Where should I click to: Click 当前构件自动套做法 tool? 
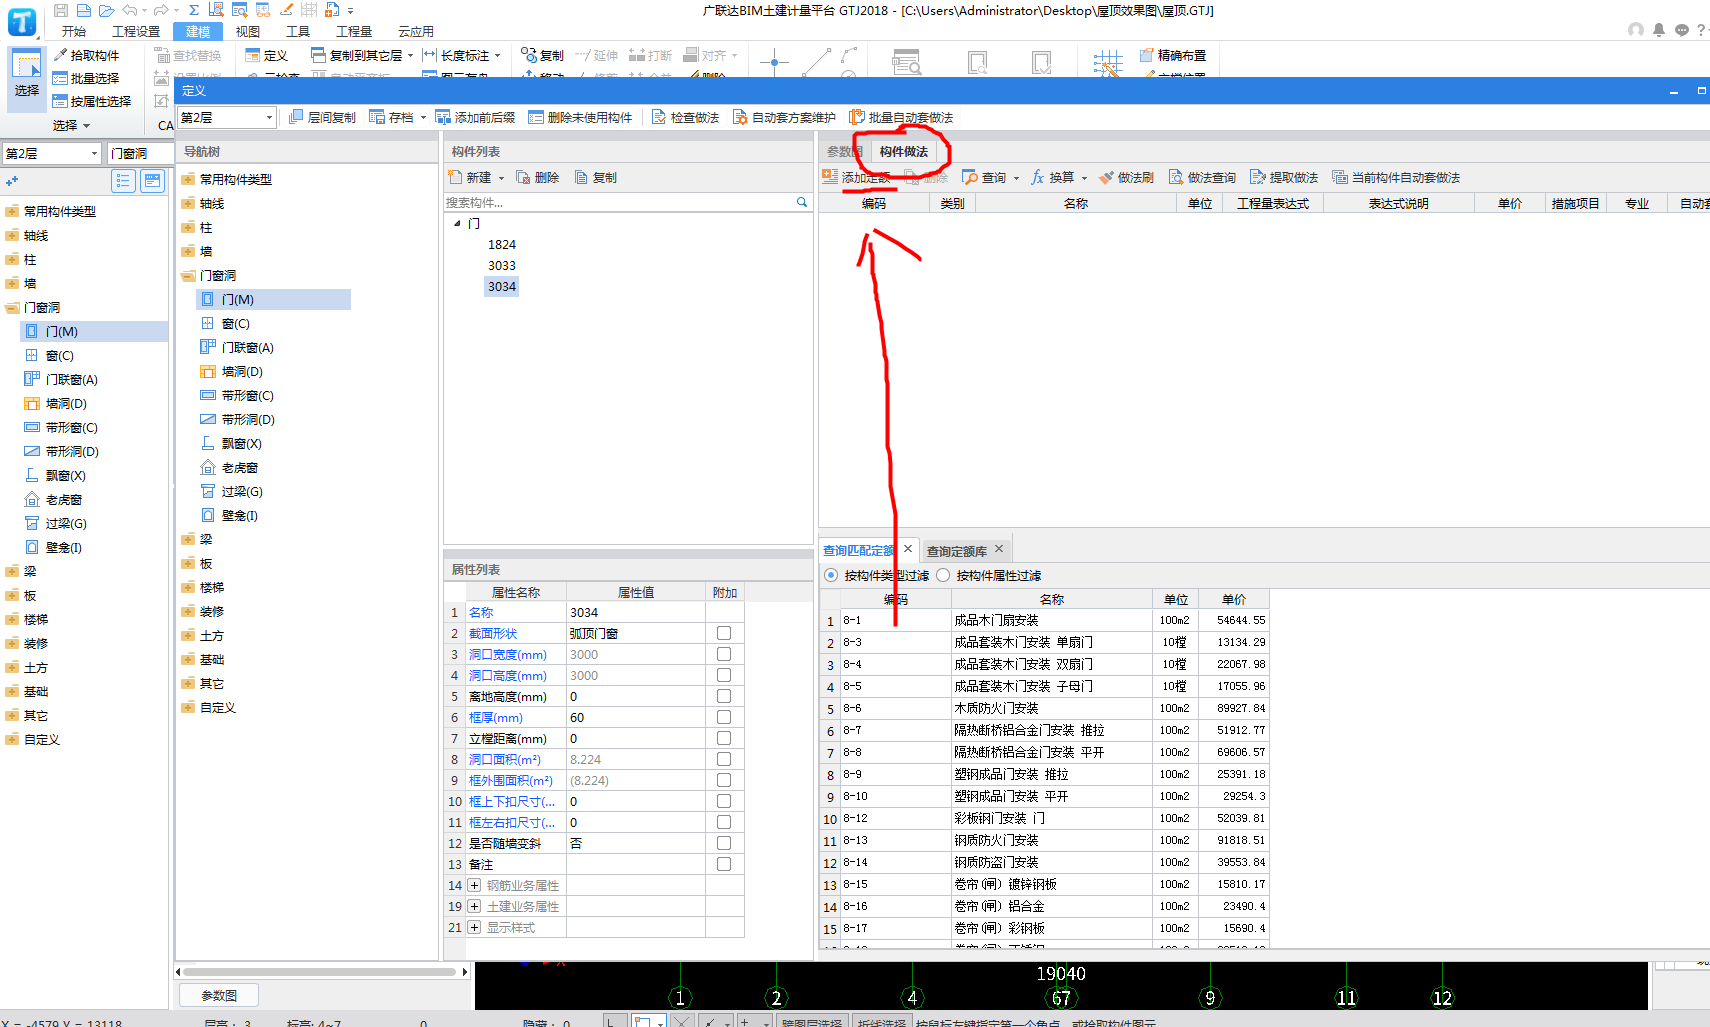tap(1396, 177)
